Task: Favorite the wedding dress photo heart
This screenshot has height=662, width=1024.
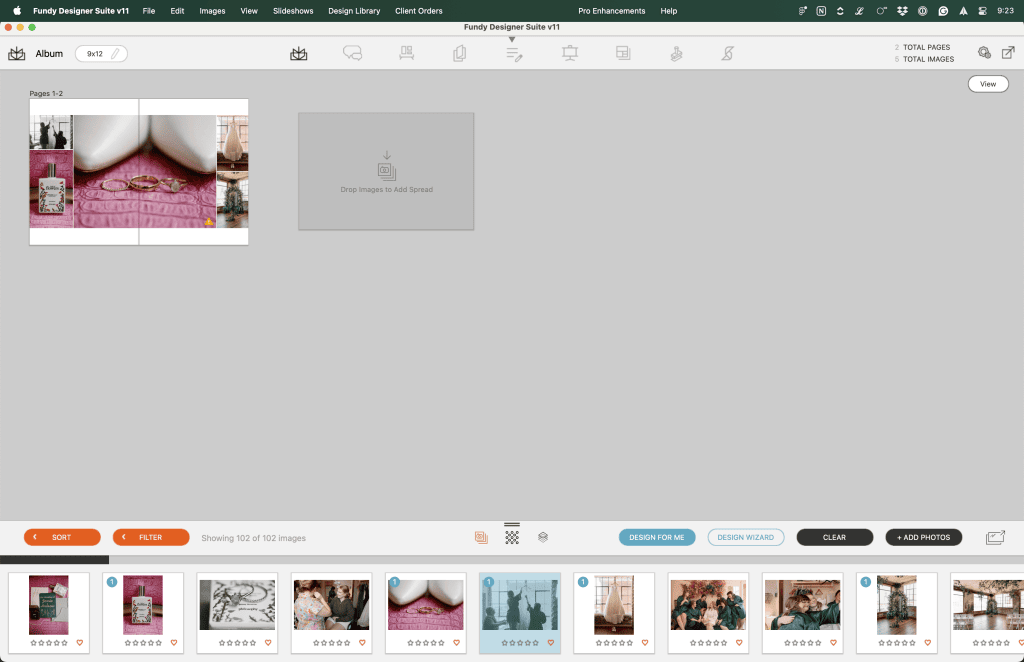Action: pos(645,642)
